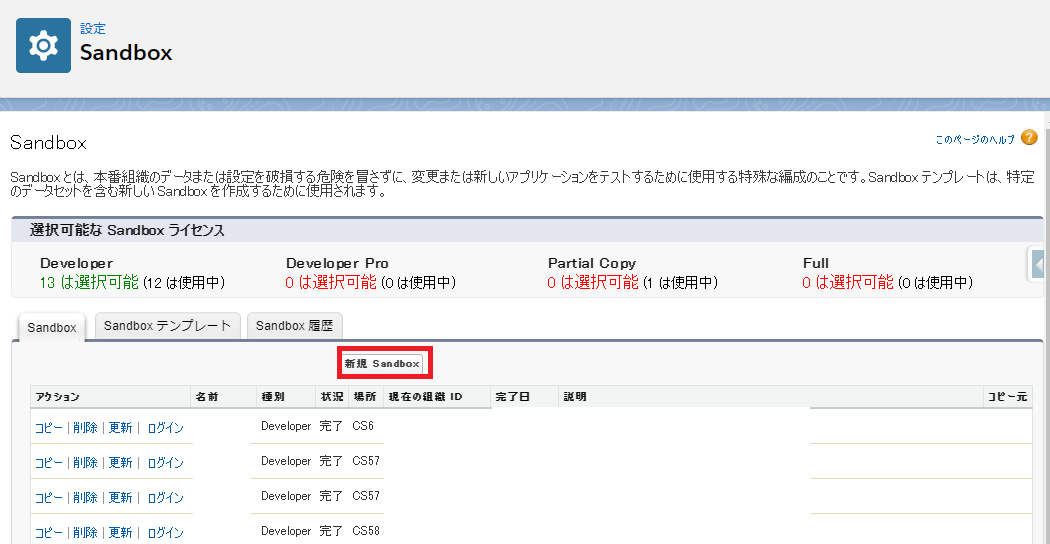Click 更新 in the CS6 row
1050x544 pixels.
pos(121,427)
